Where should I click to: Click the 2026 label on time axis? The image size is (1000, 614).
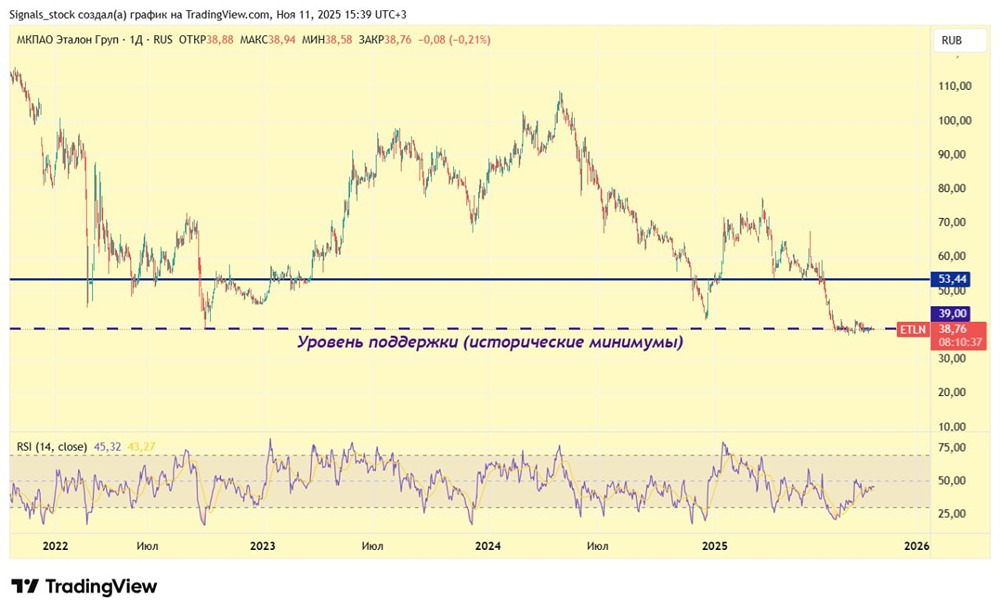(x=916, y=546)
